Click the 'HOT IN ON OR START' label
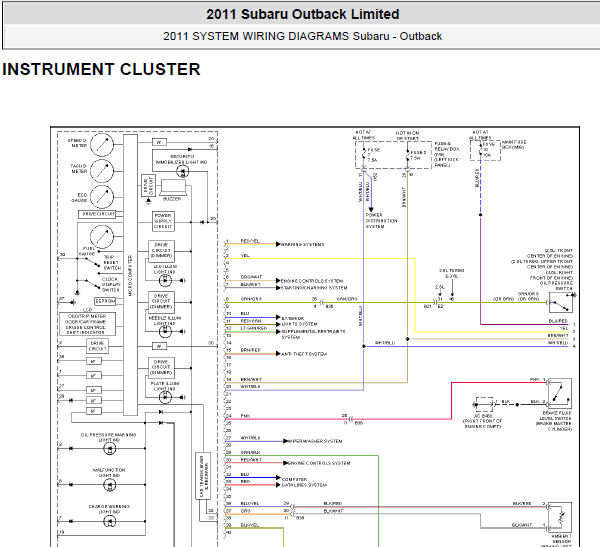600x547 pixels. (x=408, y=136)
